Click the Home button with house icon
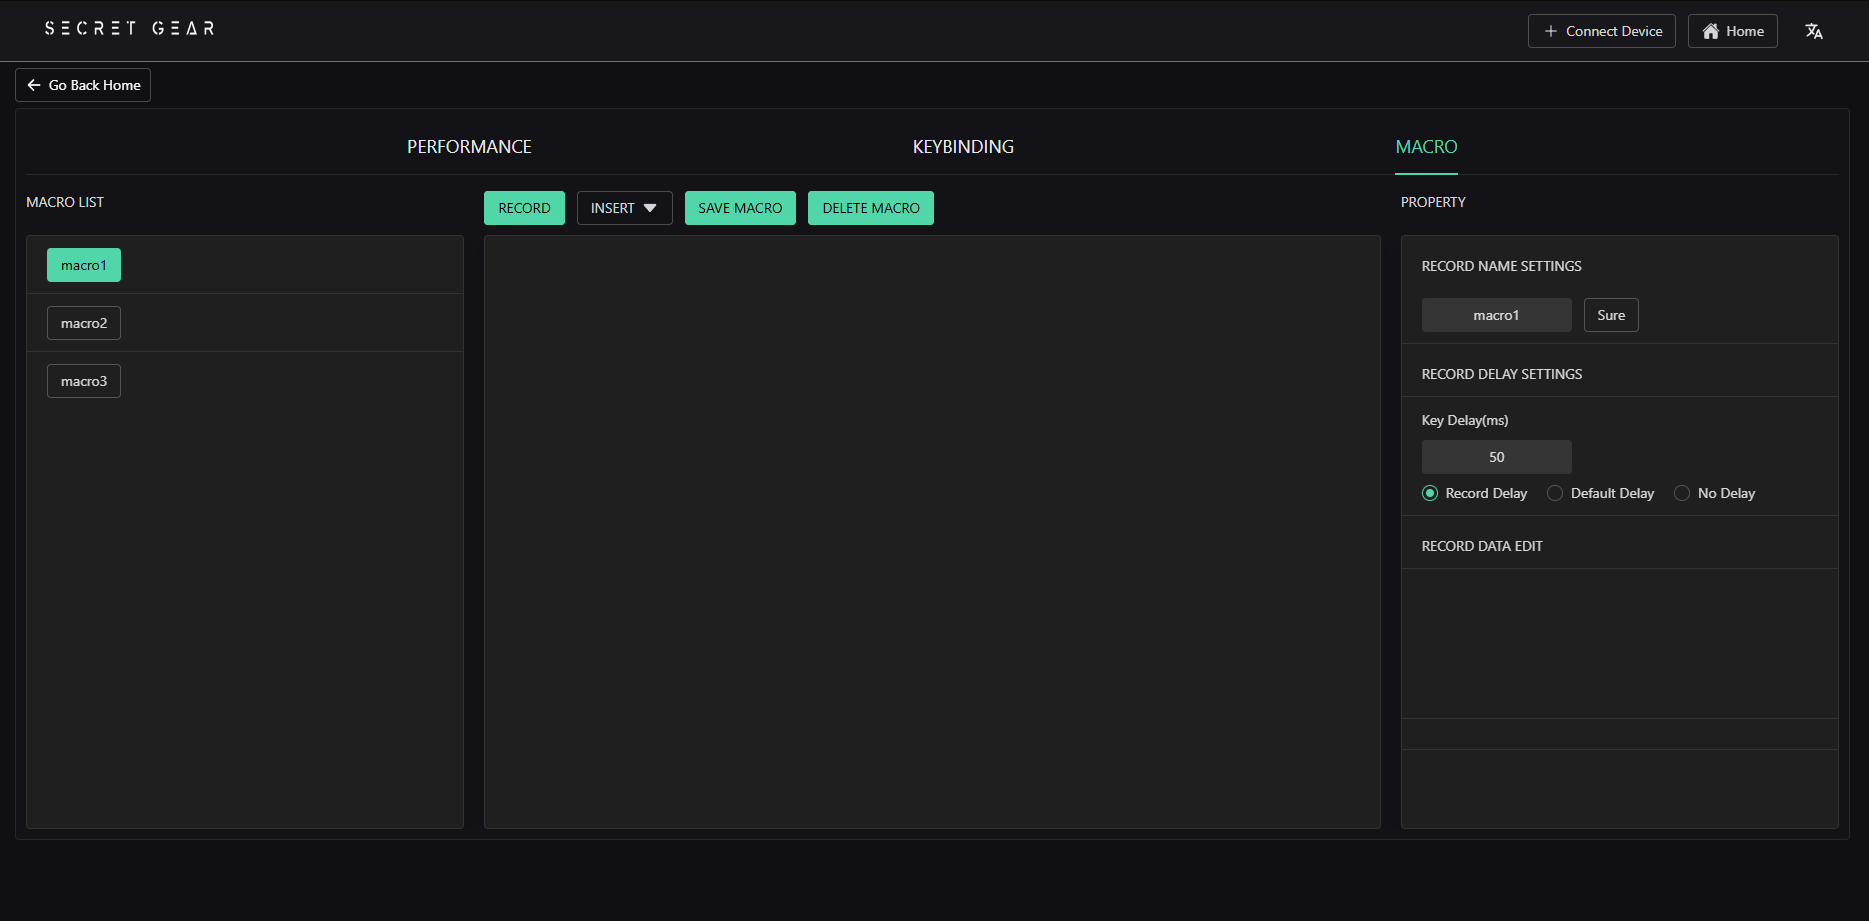 (1732, 31)
